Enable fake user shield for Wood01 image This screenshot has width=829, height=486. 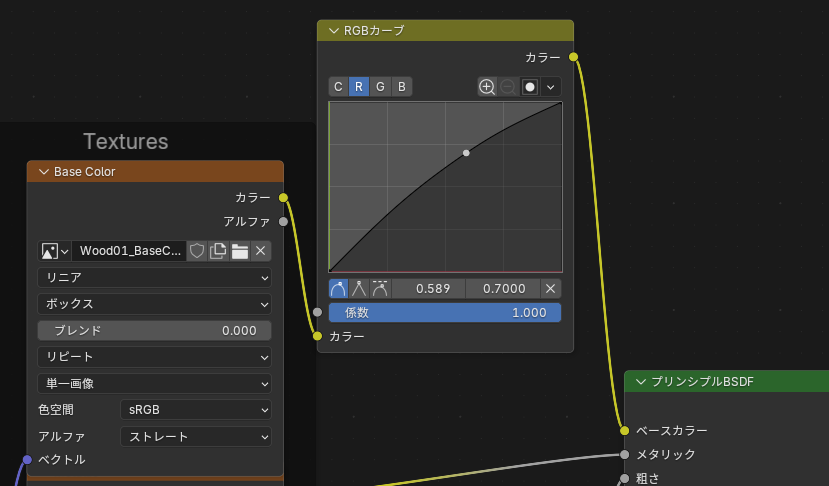(x=197, y=251)
